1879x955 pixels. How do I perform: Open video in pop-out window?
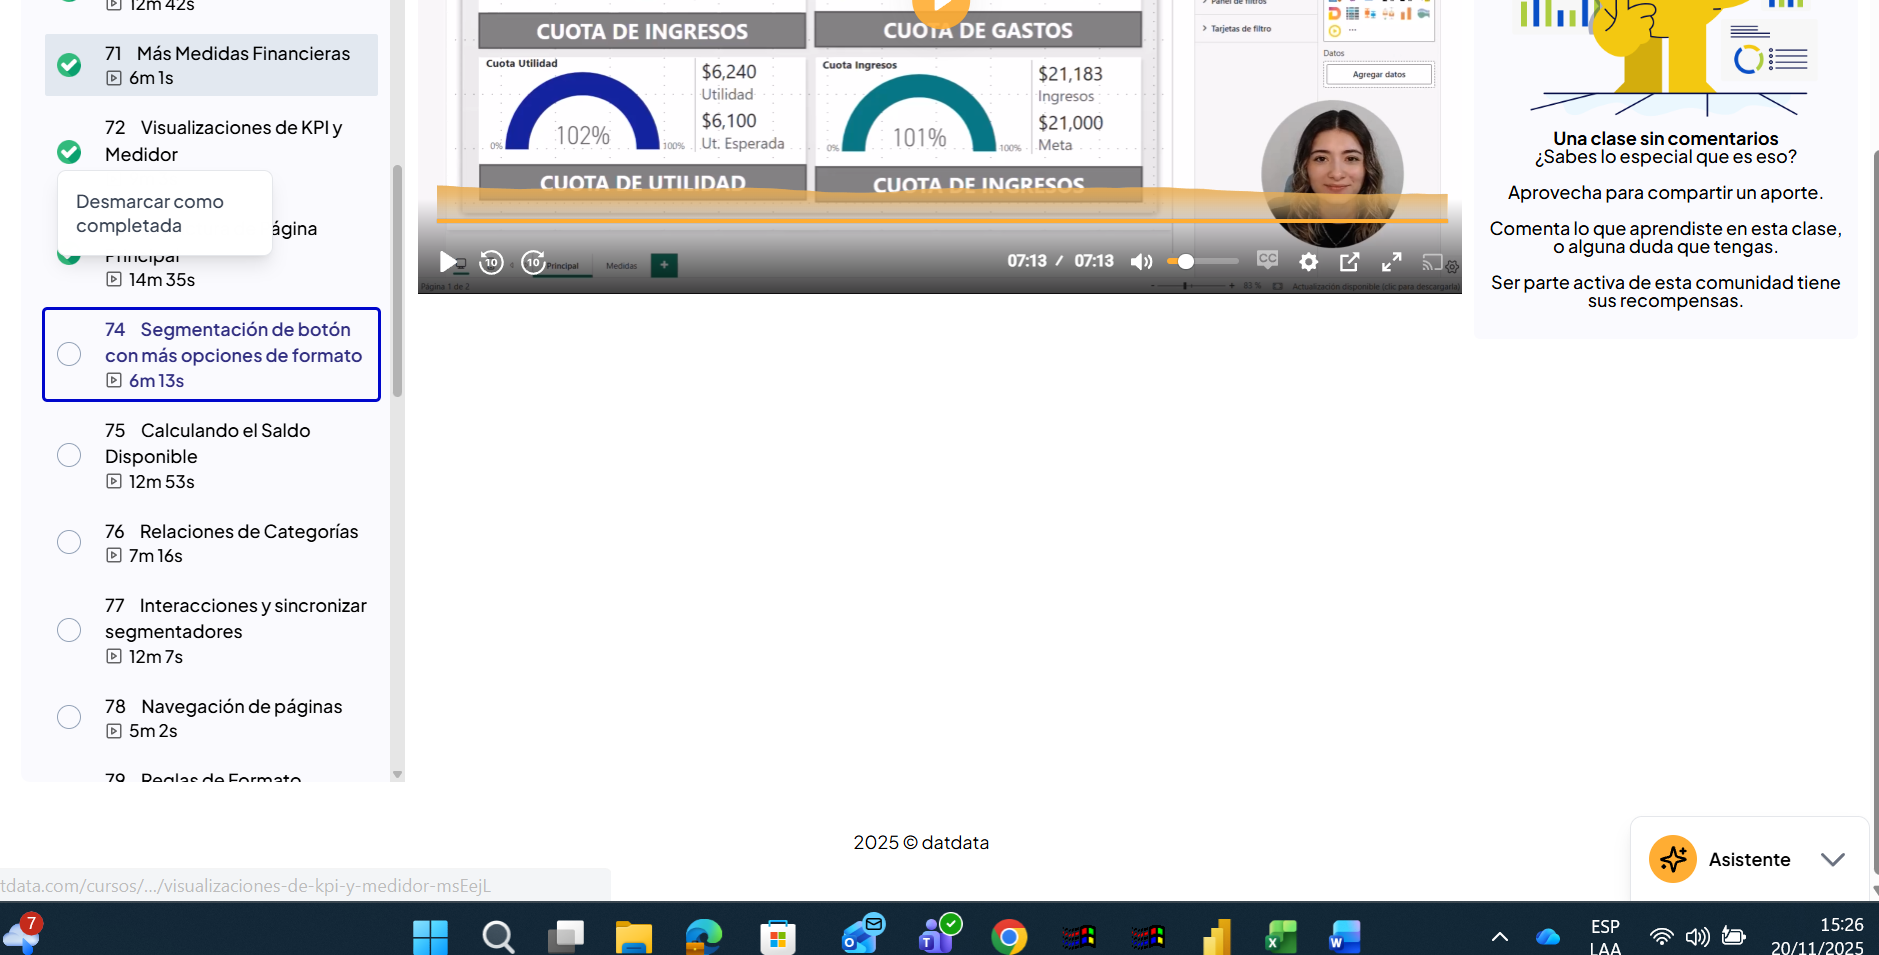click(x=1349, y=262)
